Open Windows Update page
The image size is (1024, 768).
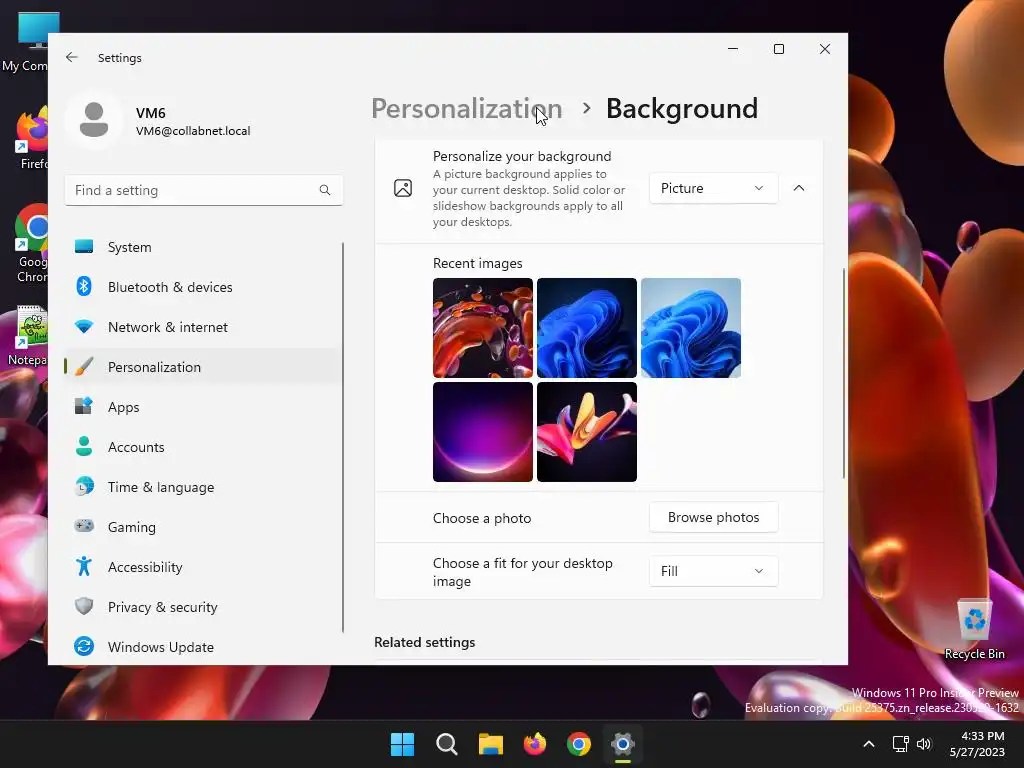(x=204, y=647)
